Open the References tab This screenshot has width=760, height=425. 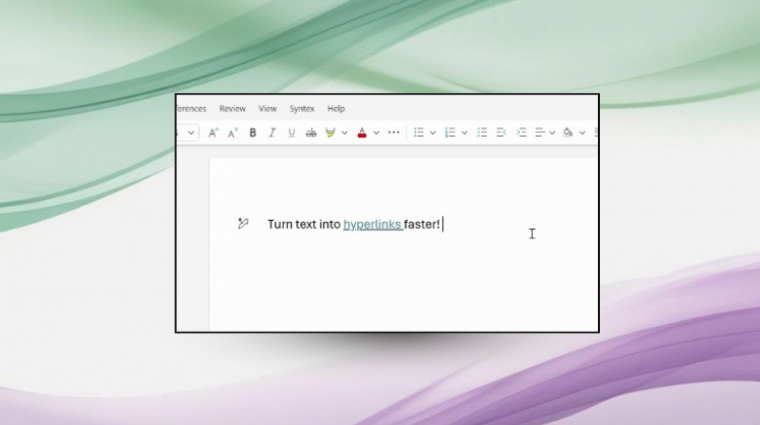click(191, 109)
